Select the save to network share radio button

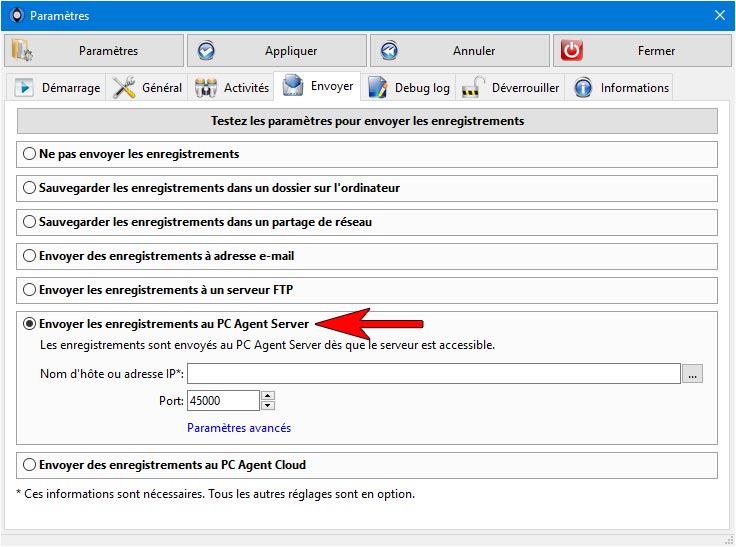(29, 222)
